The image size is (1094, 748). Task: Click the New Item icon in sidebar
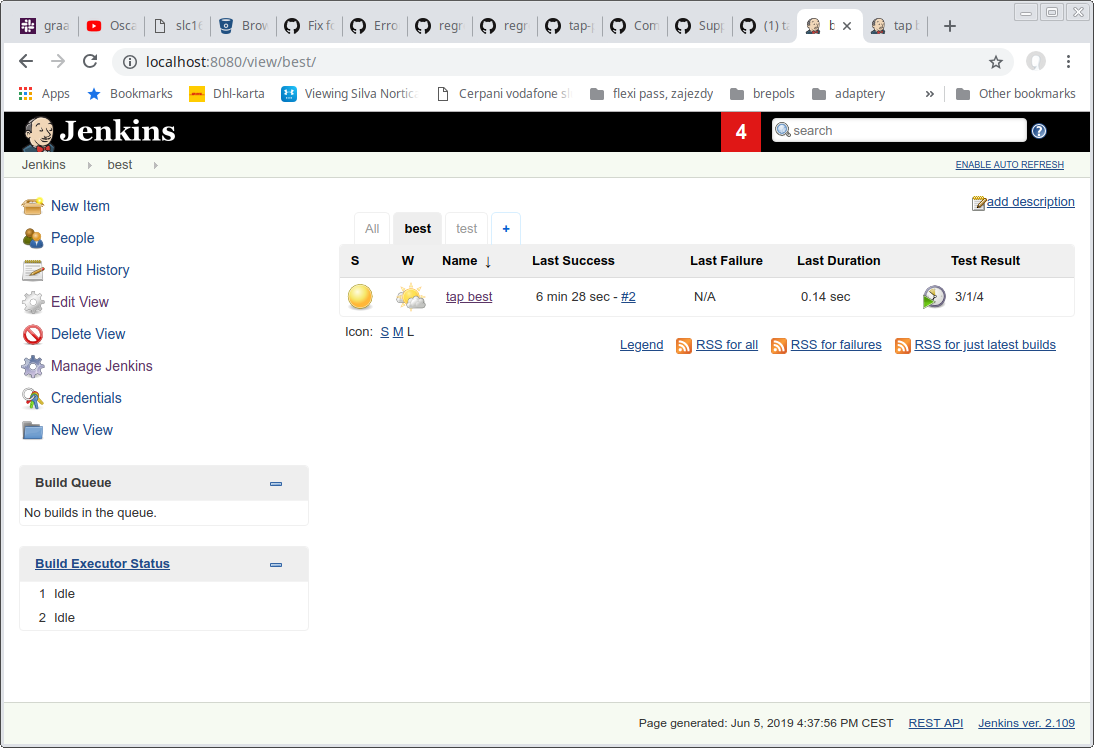(x=33, y=206)
